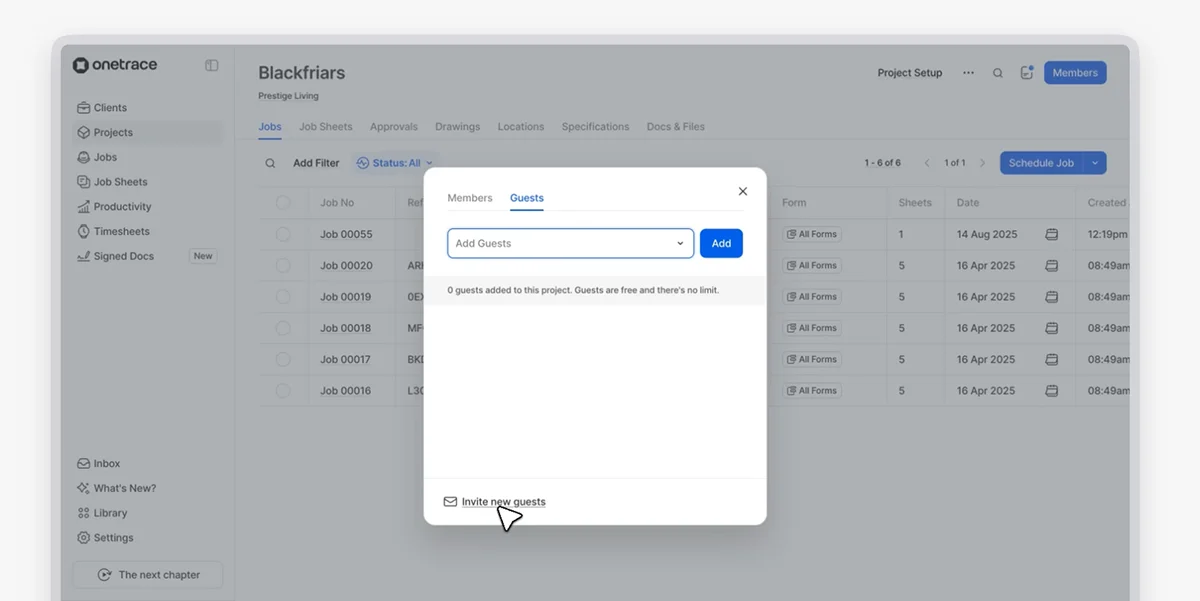
Task: Click The next chapter button
Action: pos(148,575)
